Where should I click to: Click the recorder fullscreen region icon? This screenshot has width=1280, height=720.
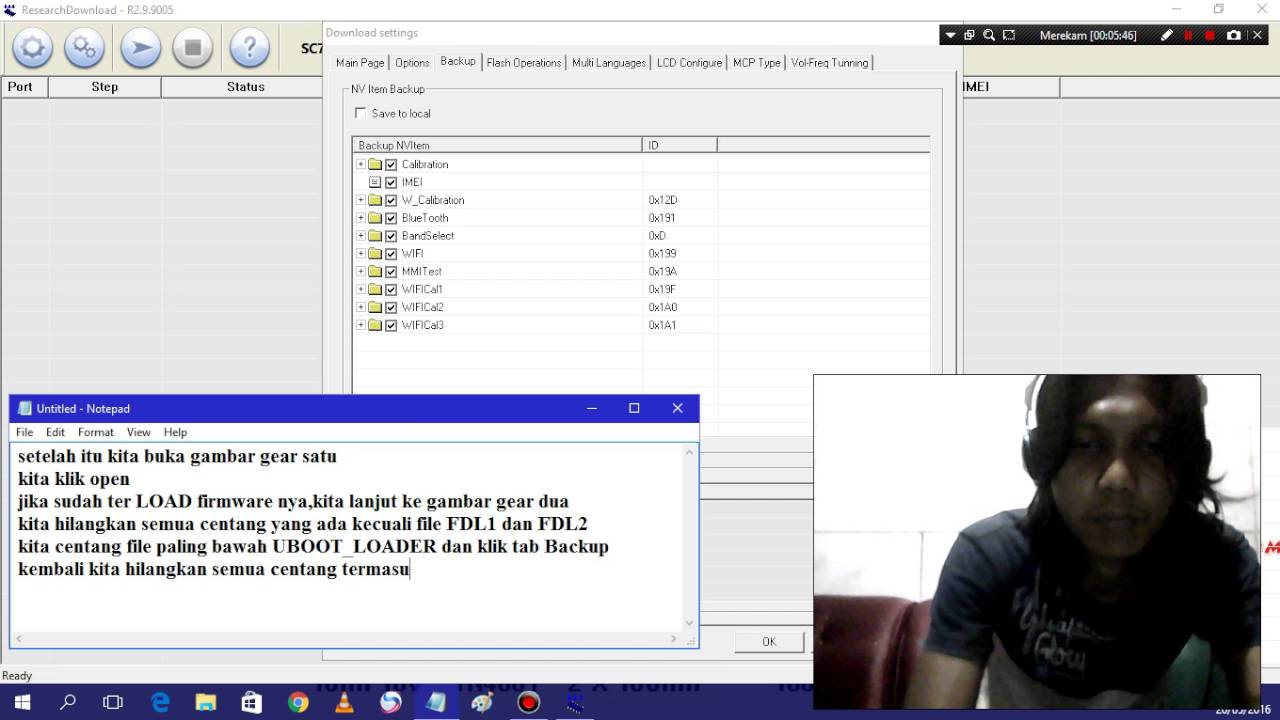[1009, 35]
